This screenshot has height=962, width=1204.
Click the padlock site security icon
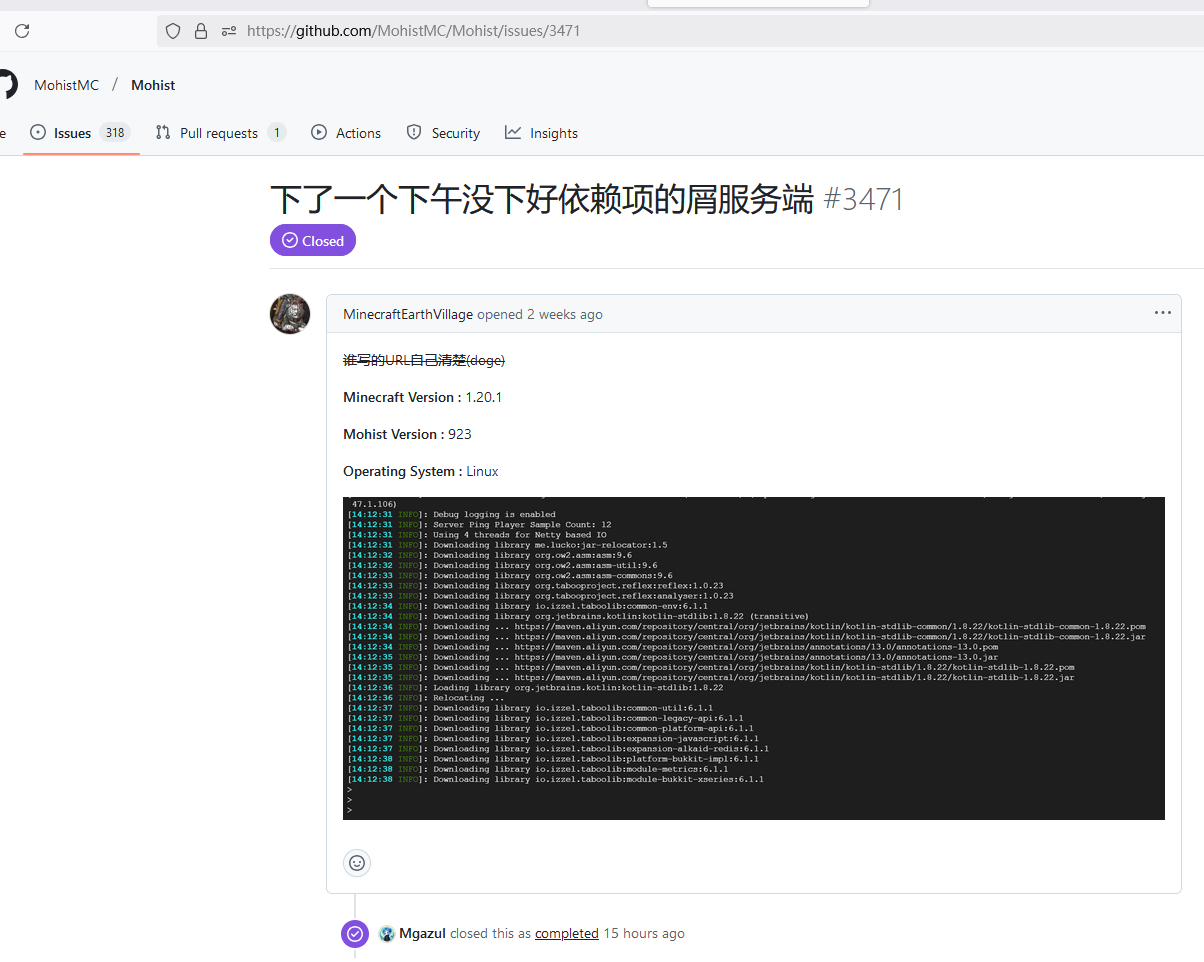coord(201,31)
